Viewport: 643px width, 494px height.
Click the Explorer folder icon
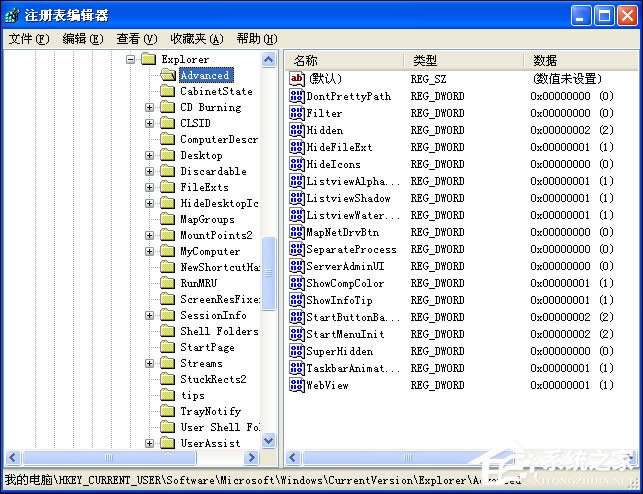[x=148, y=59]
